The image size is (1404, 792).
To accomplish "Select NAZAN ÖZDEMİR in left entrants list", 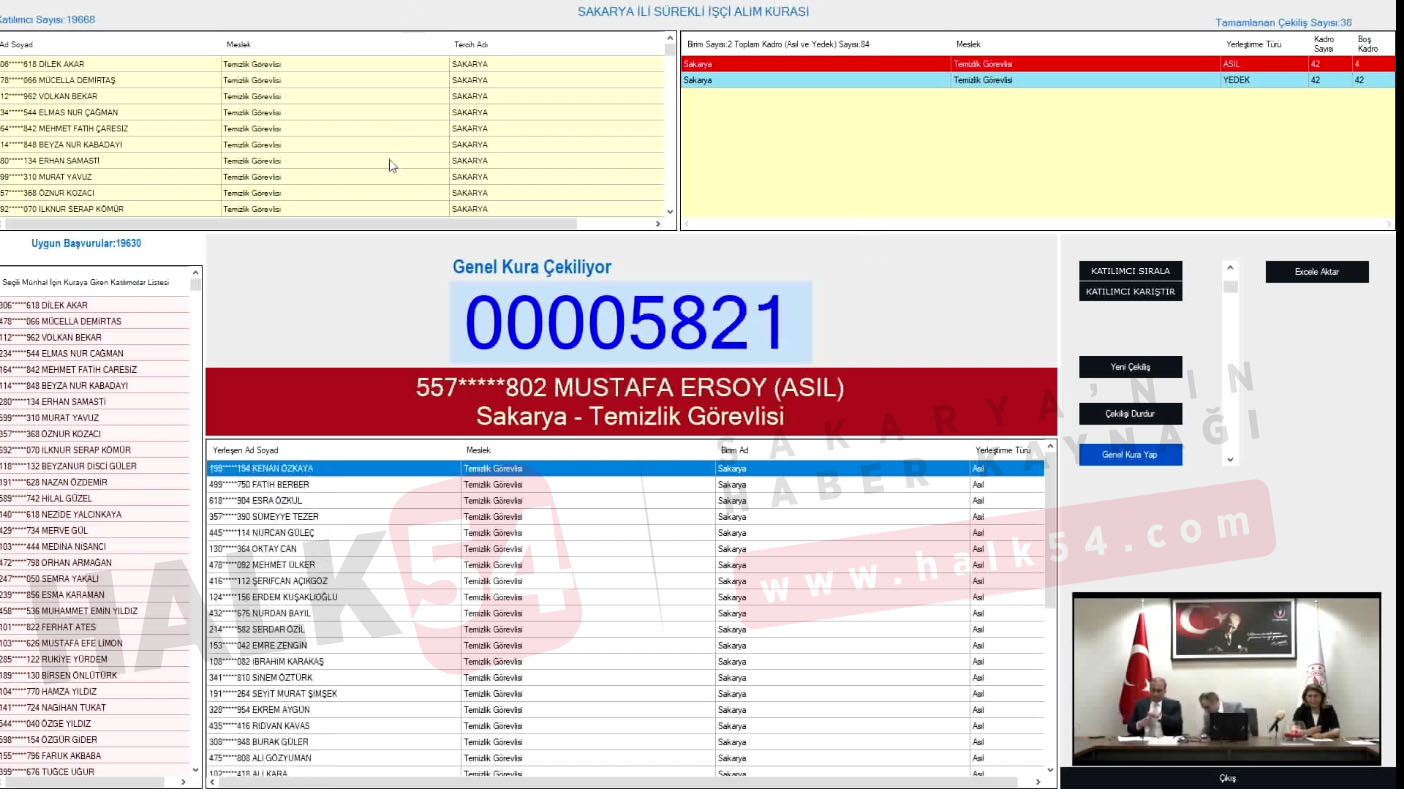I will pyautogui.click(x=95, y=482).
